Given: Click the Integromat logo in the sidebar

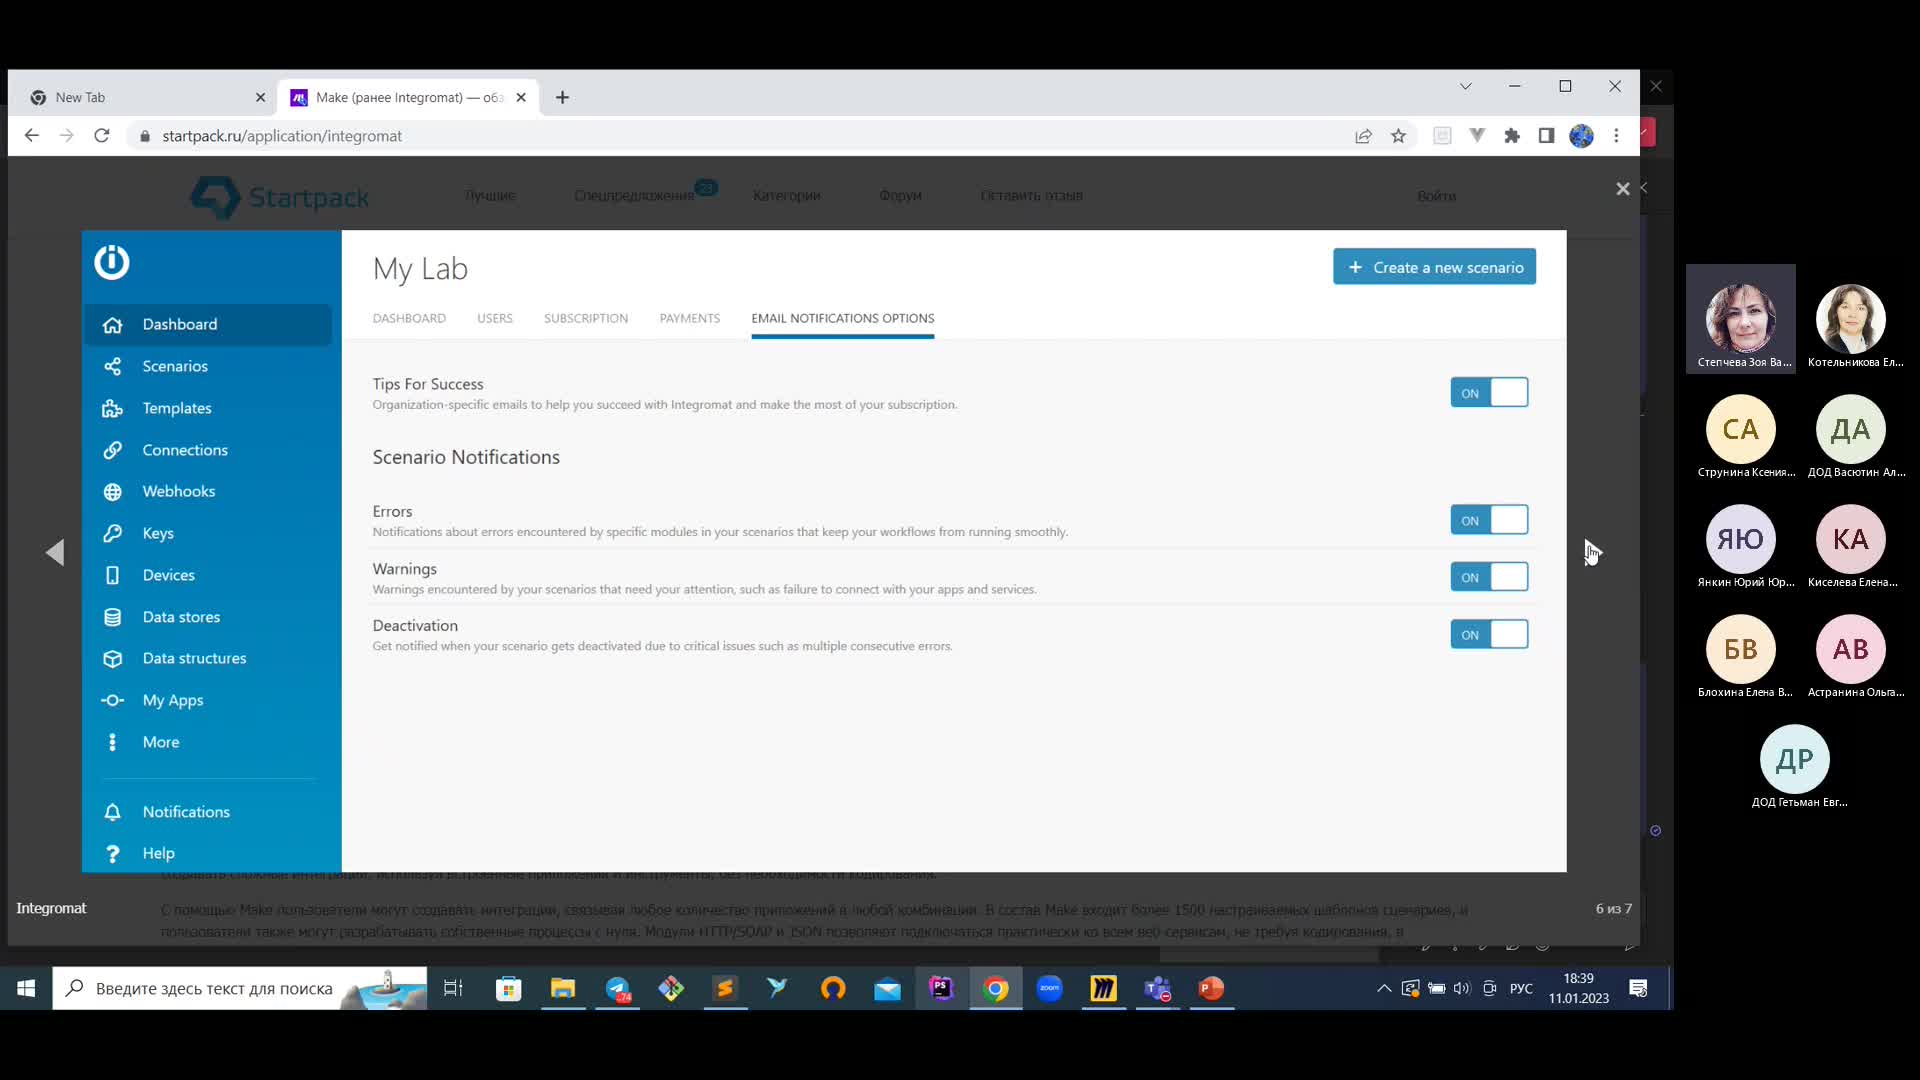Looking at the screenshot, I should point(112,262).
